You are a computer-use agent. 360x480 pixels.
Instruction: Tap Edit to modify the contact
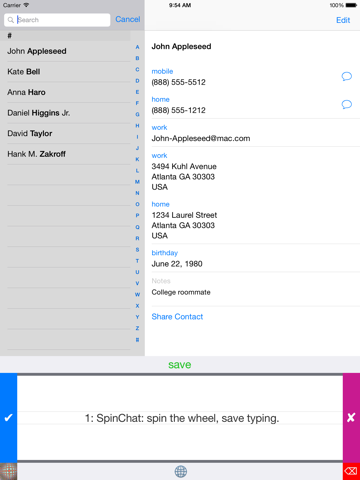tap(343, 20)
